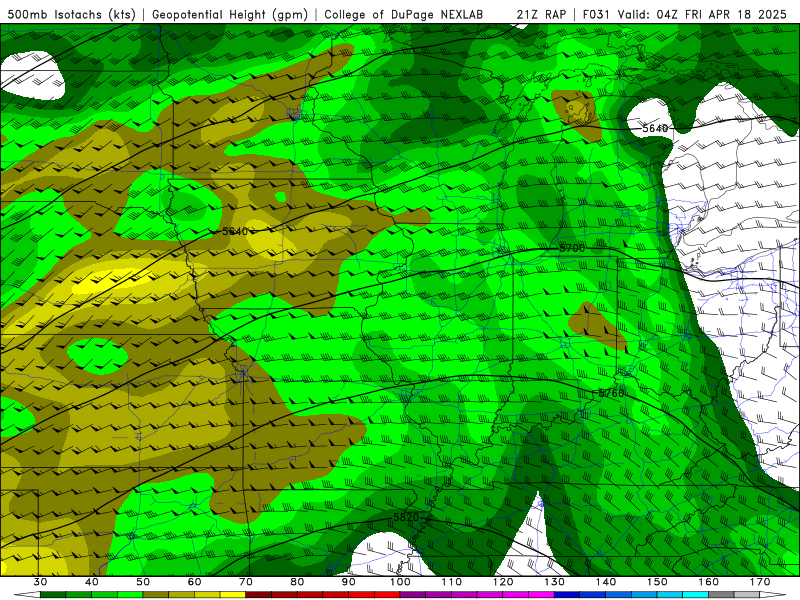Click the 130 value on the color scale

point(554,582)
